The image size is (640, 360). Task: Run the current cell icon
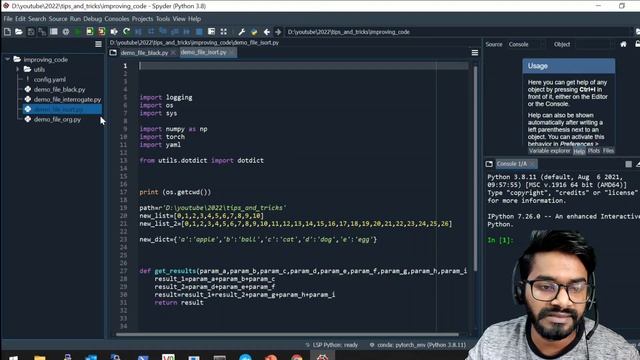click(90, 32)
